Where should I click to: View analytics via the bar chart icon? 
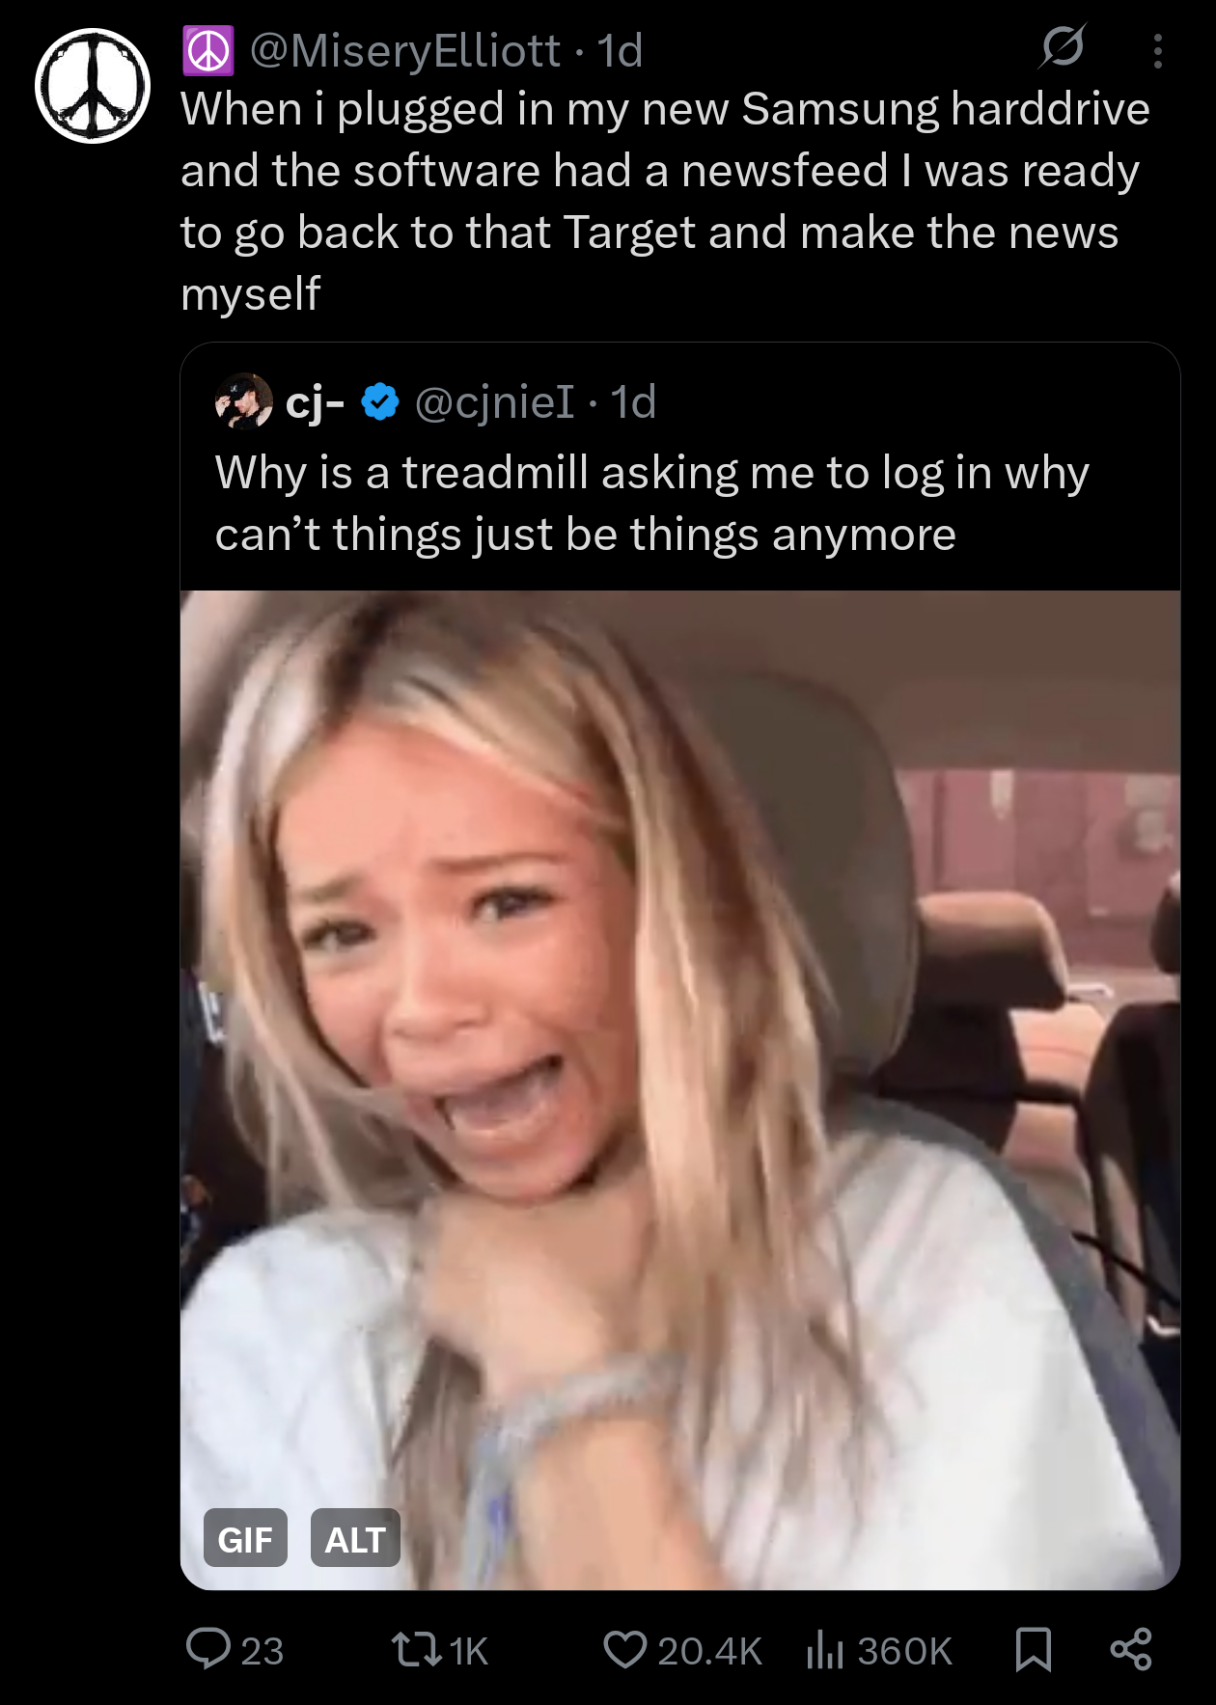click(x=825, y=1649)
